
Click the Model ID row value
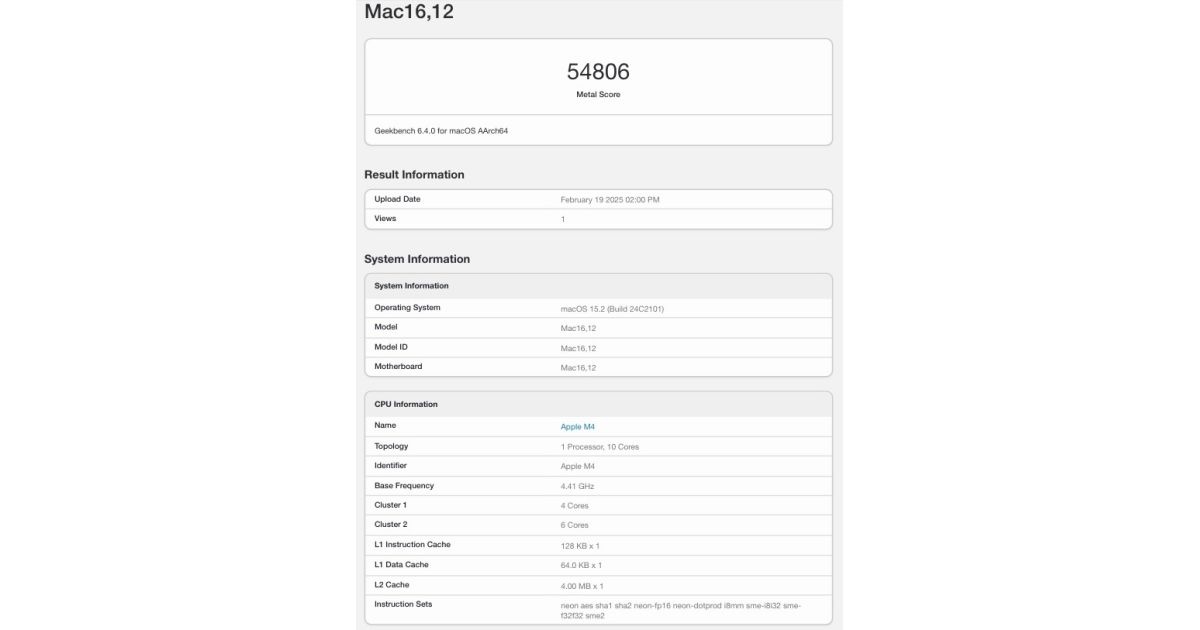click(578, 348)
